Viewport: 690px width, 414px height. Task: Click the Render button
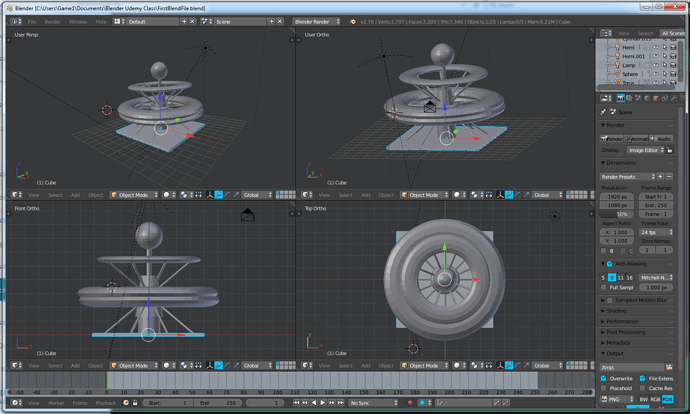point(612,139)
